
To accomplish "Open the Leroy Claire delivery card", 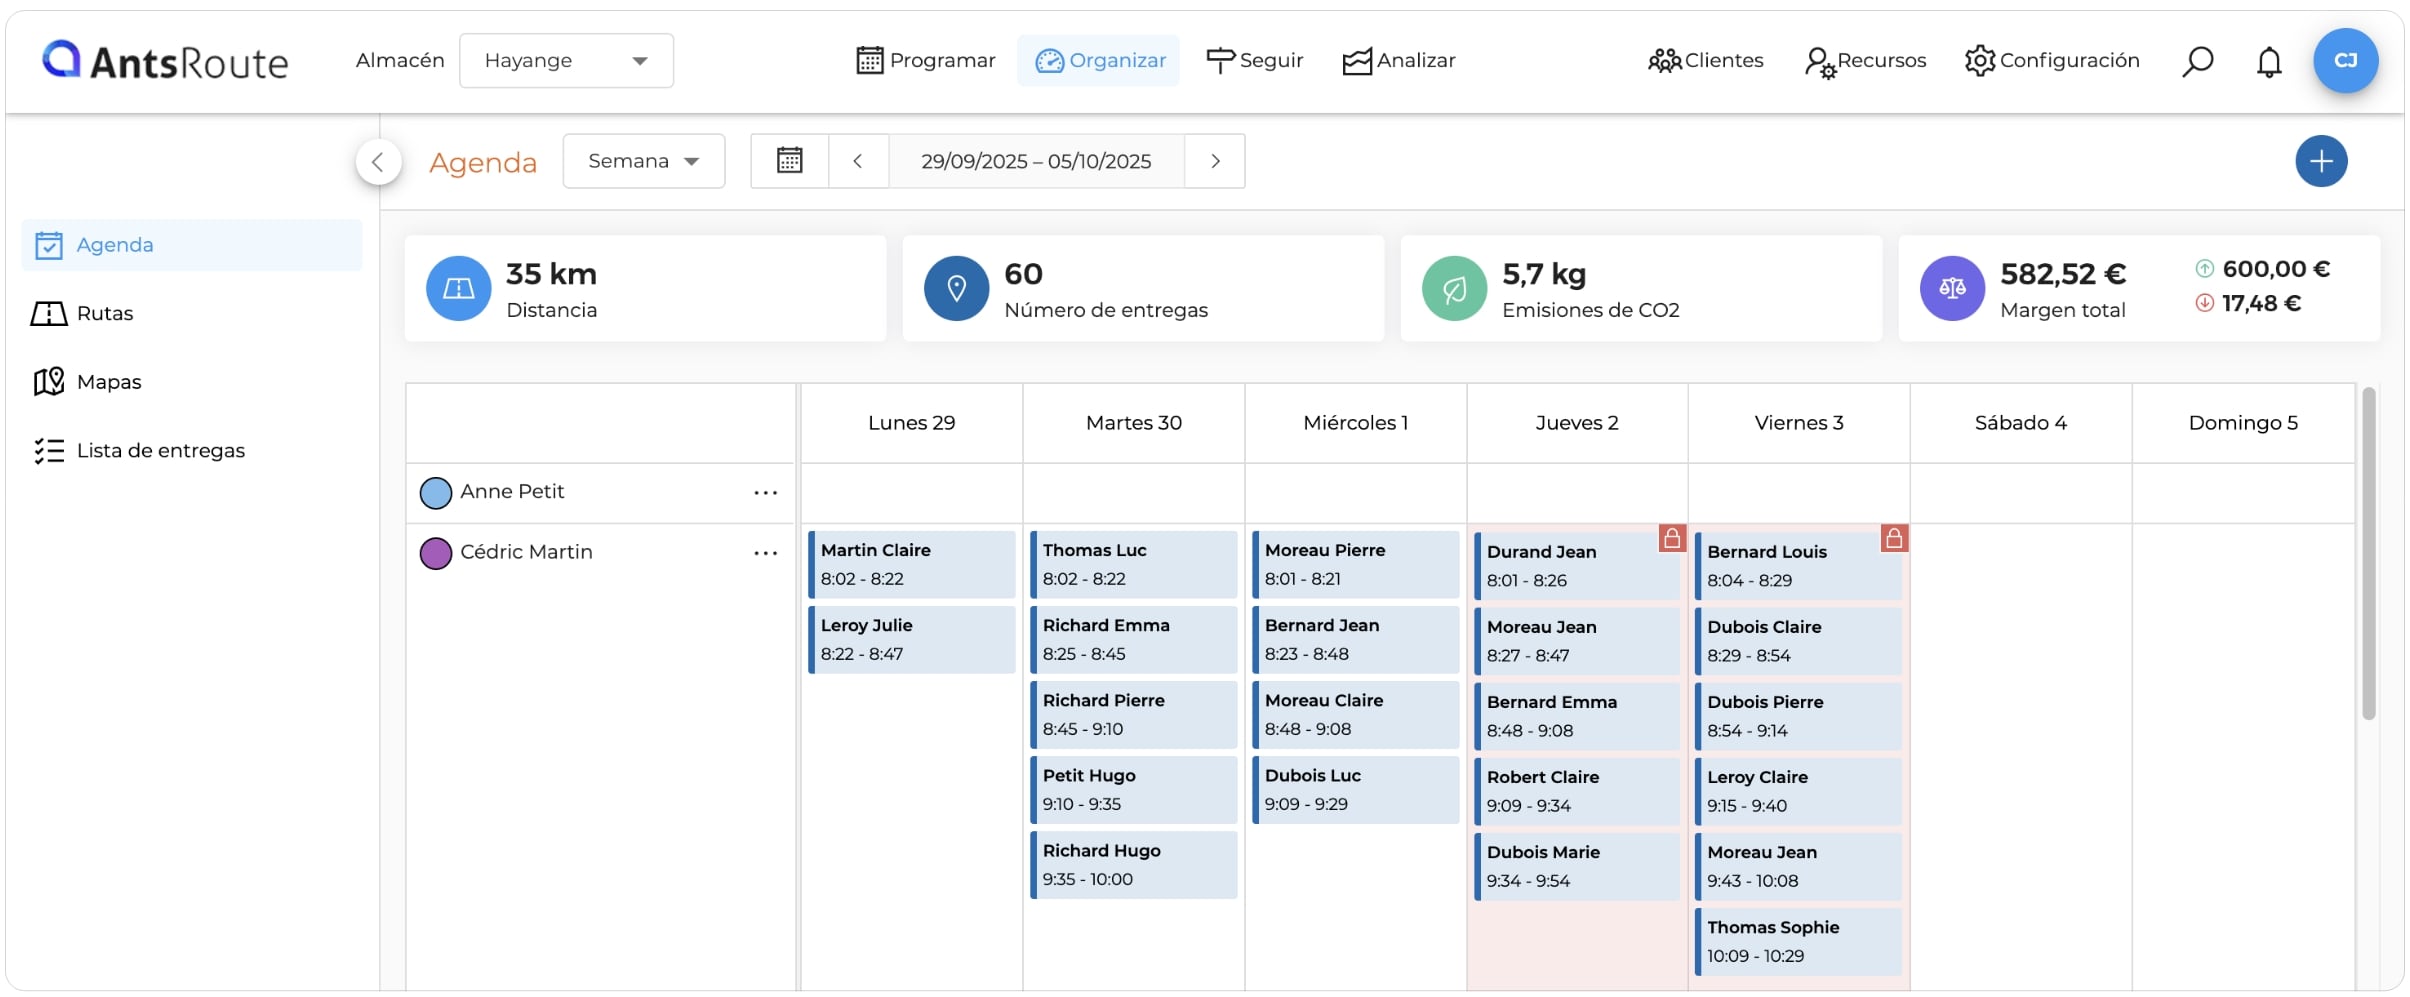I will pos(1799,791).
